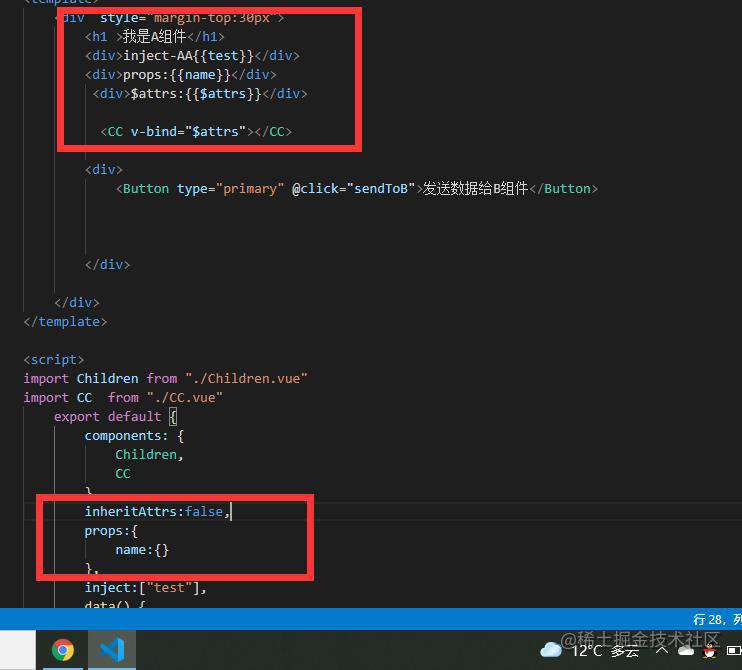Click the inject-AA{{test}} div line

[x=192, y=56]
